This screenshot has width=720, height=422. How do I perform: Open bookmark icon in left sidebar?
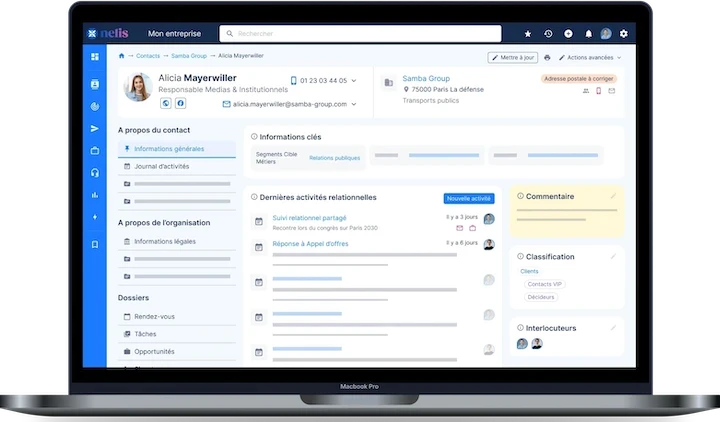(95, 244)
